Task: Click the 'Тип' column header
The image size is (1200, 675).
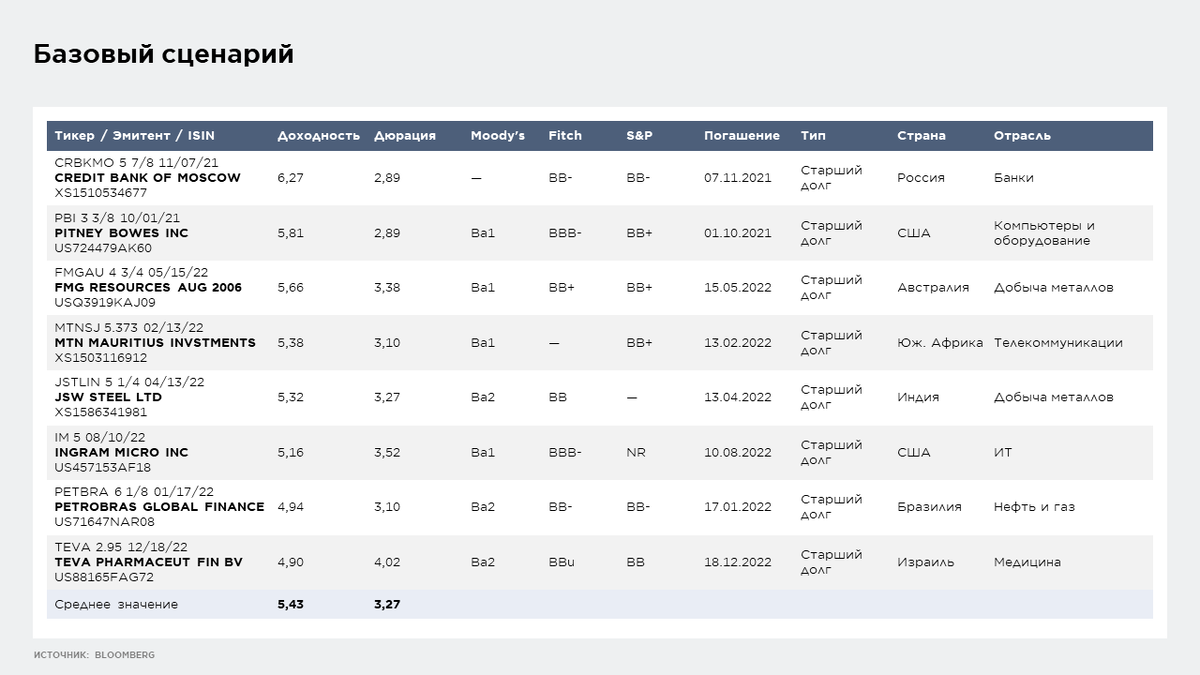Action: [813, 136]
